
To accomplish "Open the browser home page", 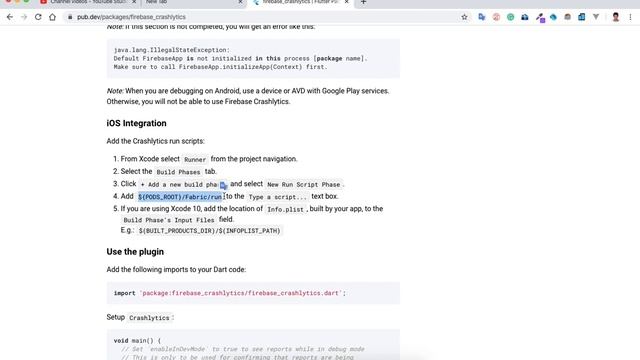I will (52, 17).
